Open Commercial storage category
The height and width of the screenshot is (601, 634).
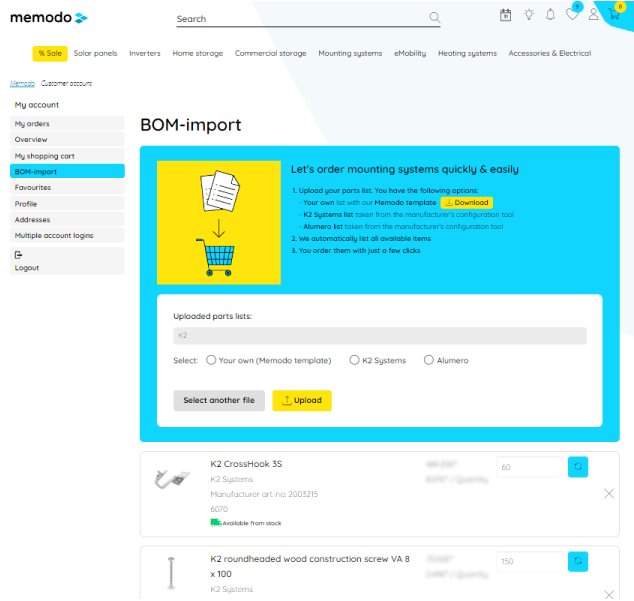271,53
